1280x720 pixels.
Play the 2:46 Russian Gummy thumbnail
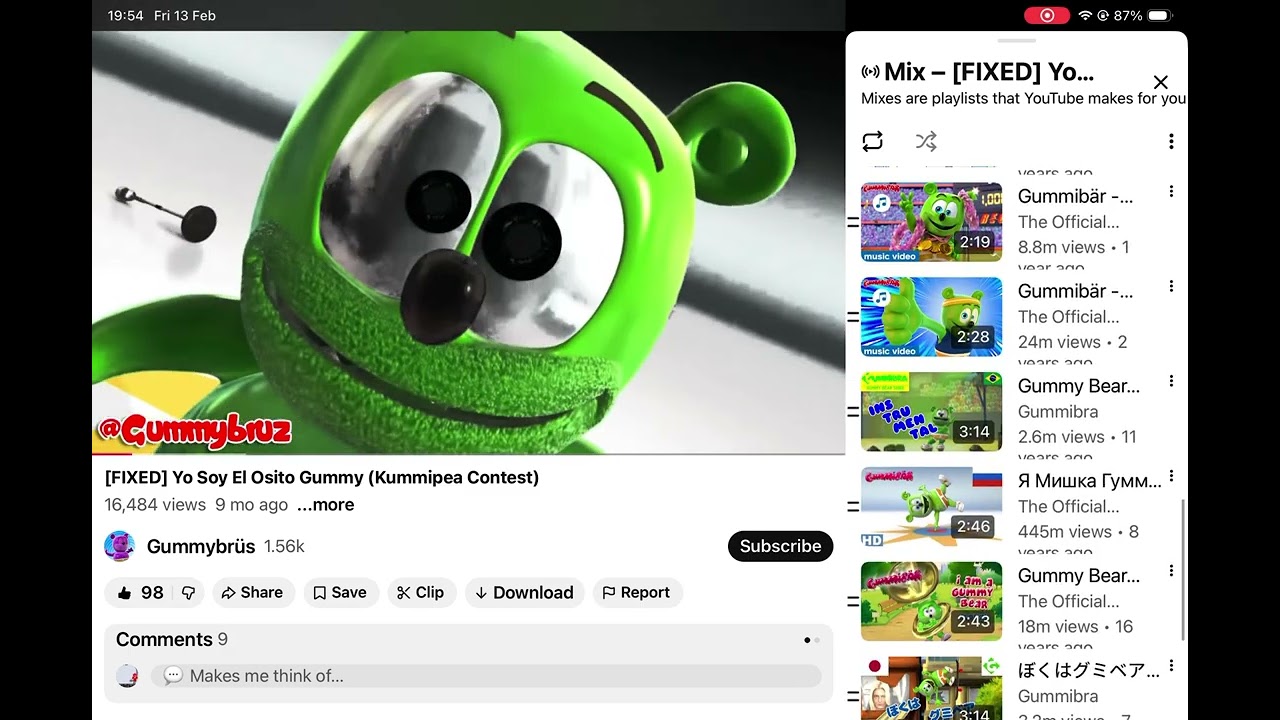(931, 507)
